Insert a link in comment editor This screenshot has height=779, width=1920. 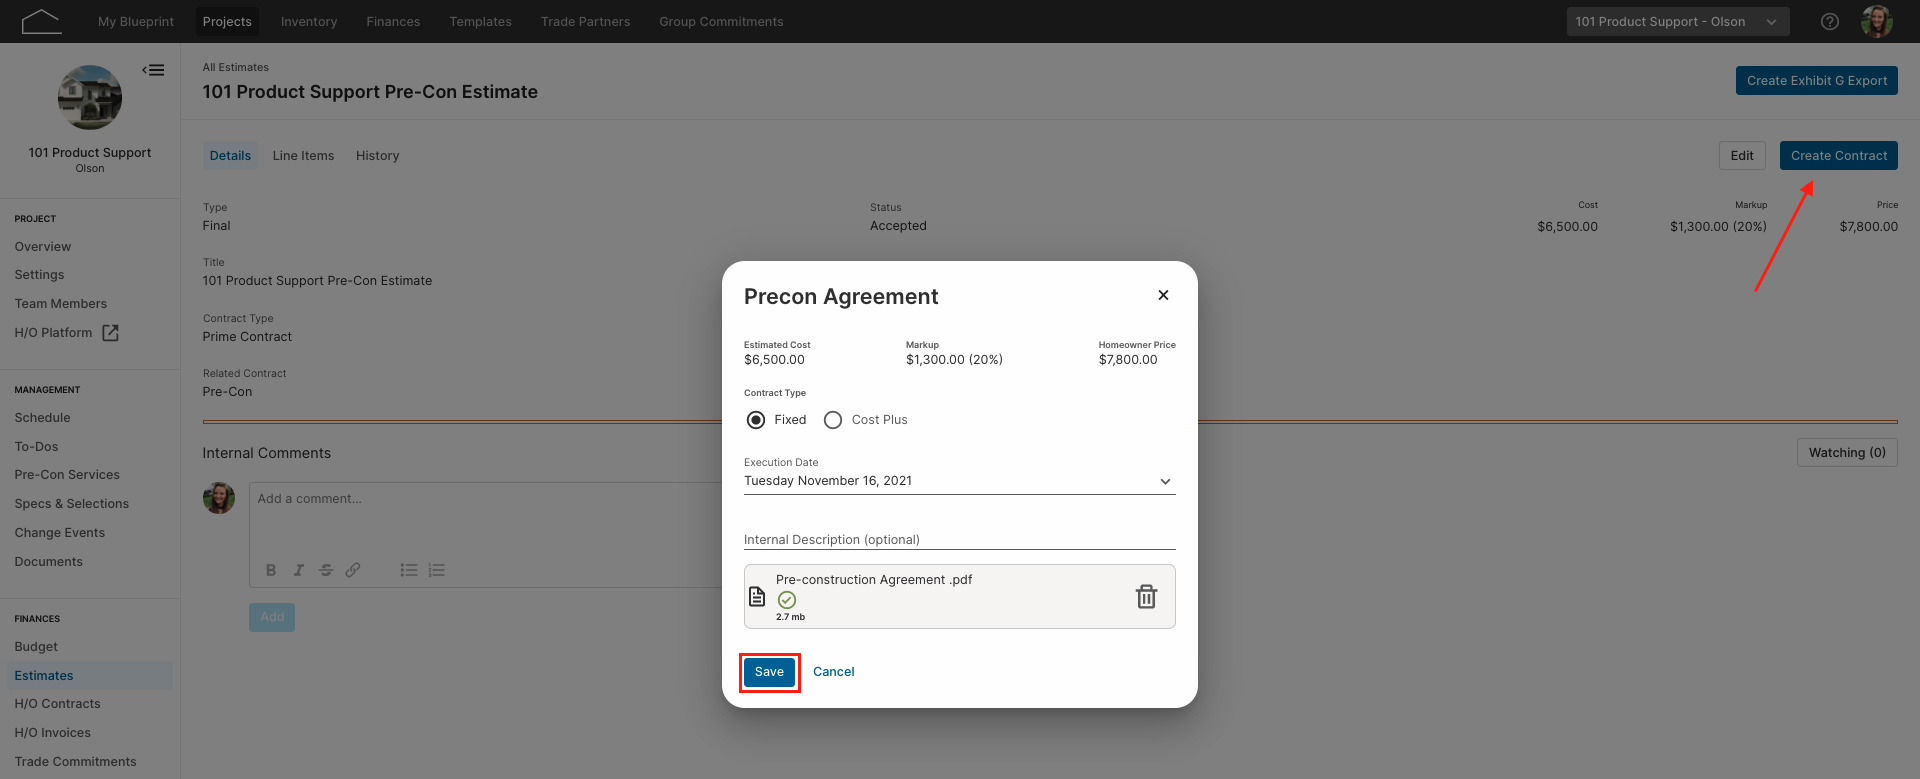click(353, 570)
